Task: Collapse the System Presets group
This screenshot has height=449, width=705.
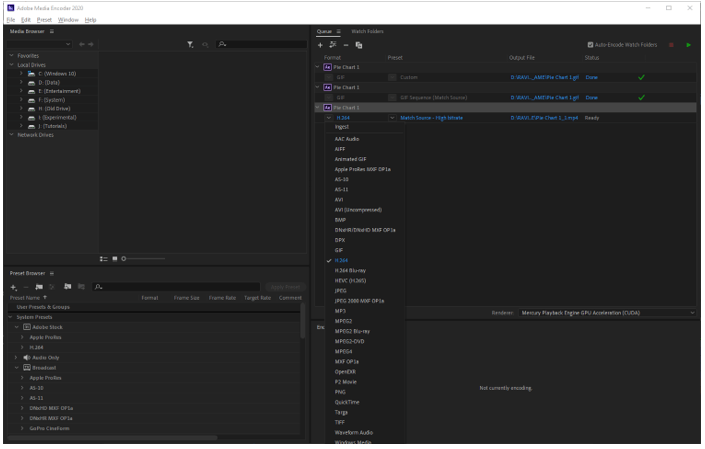Action: tap(11, 317)
